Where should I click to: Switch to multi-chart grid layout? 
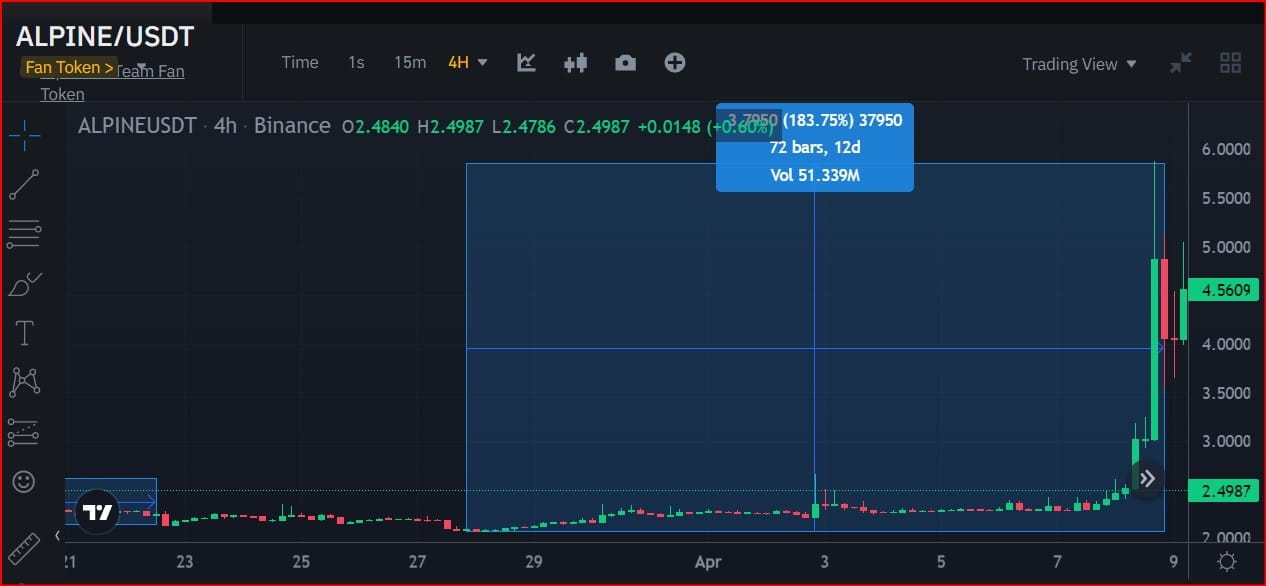1231,63
